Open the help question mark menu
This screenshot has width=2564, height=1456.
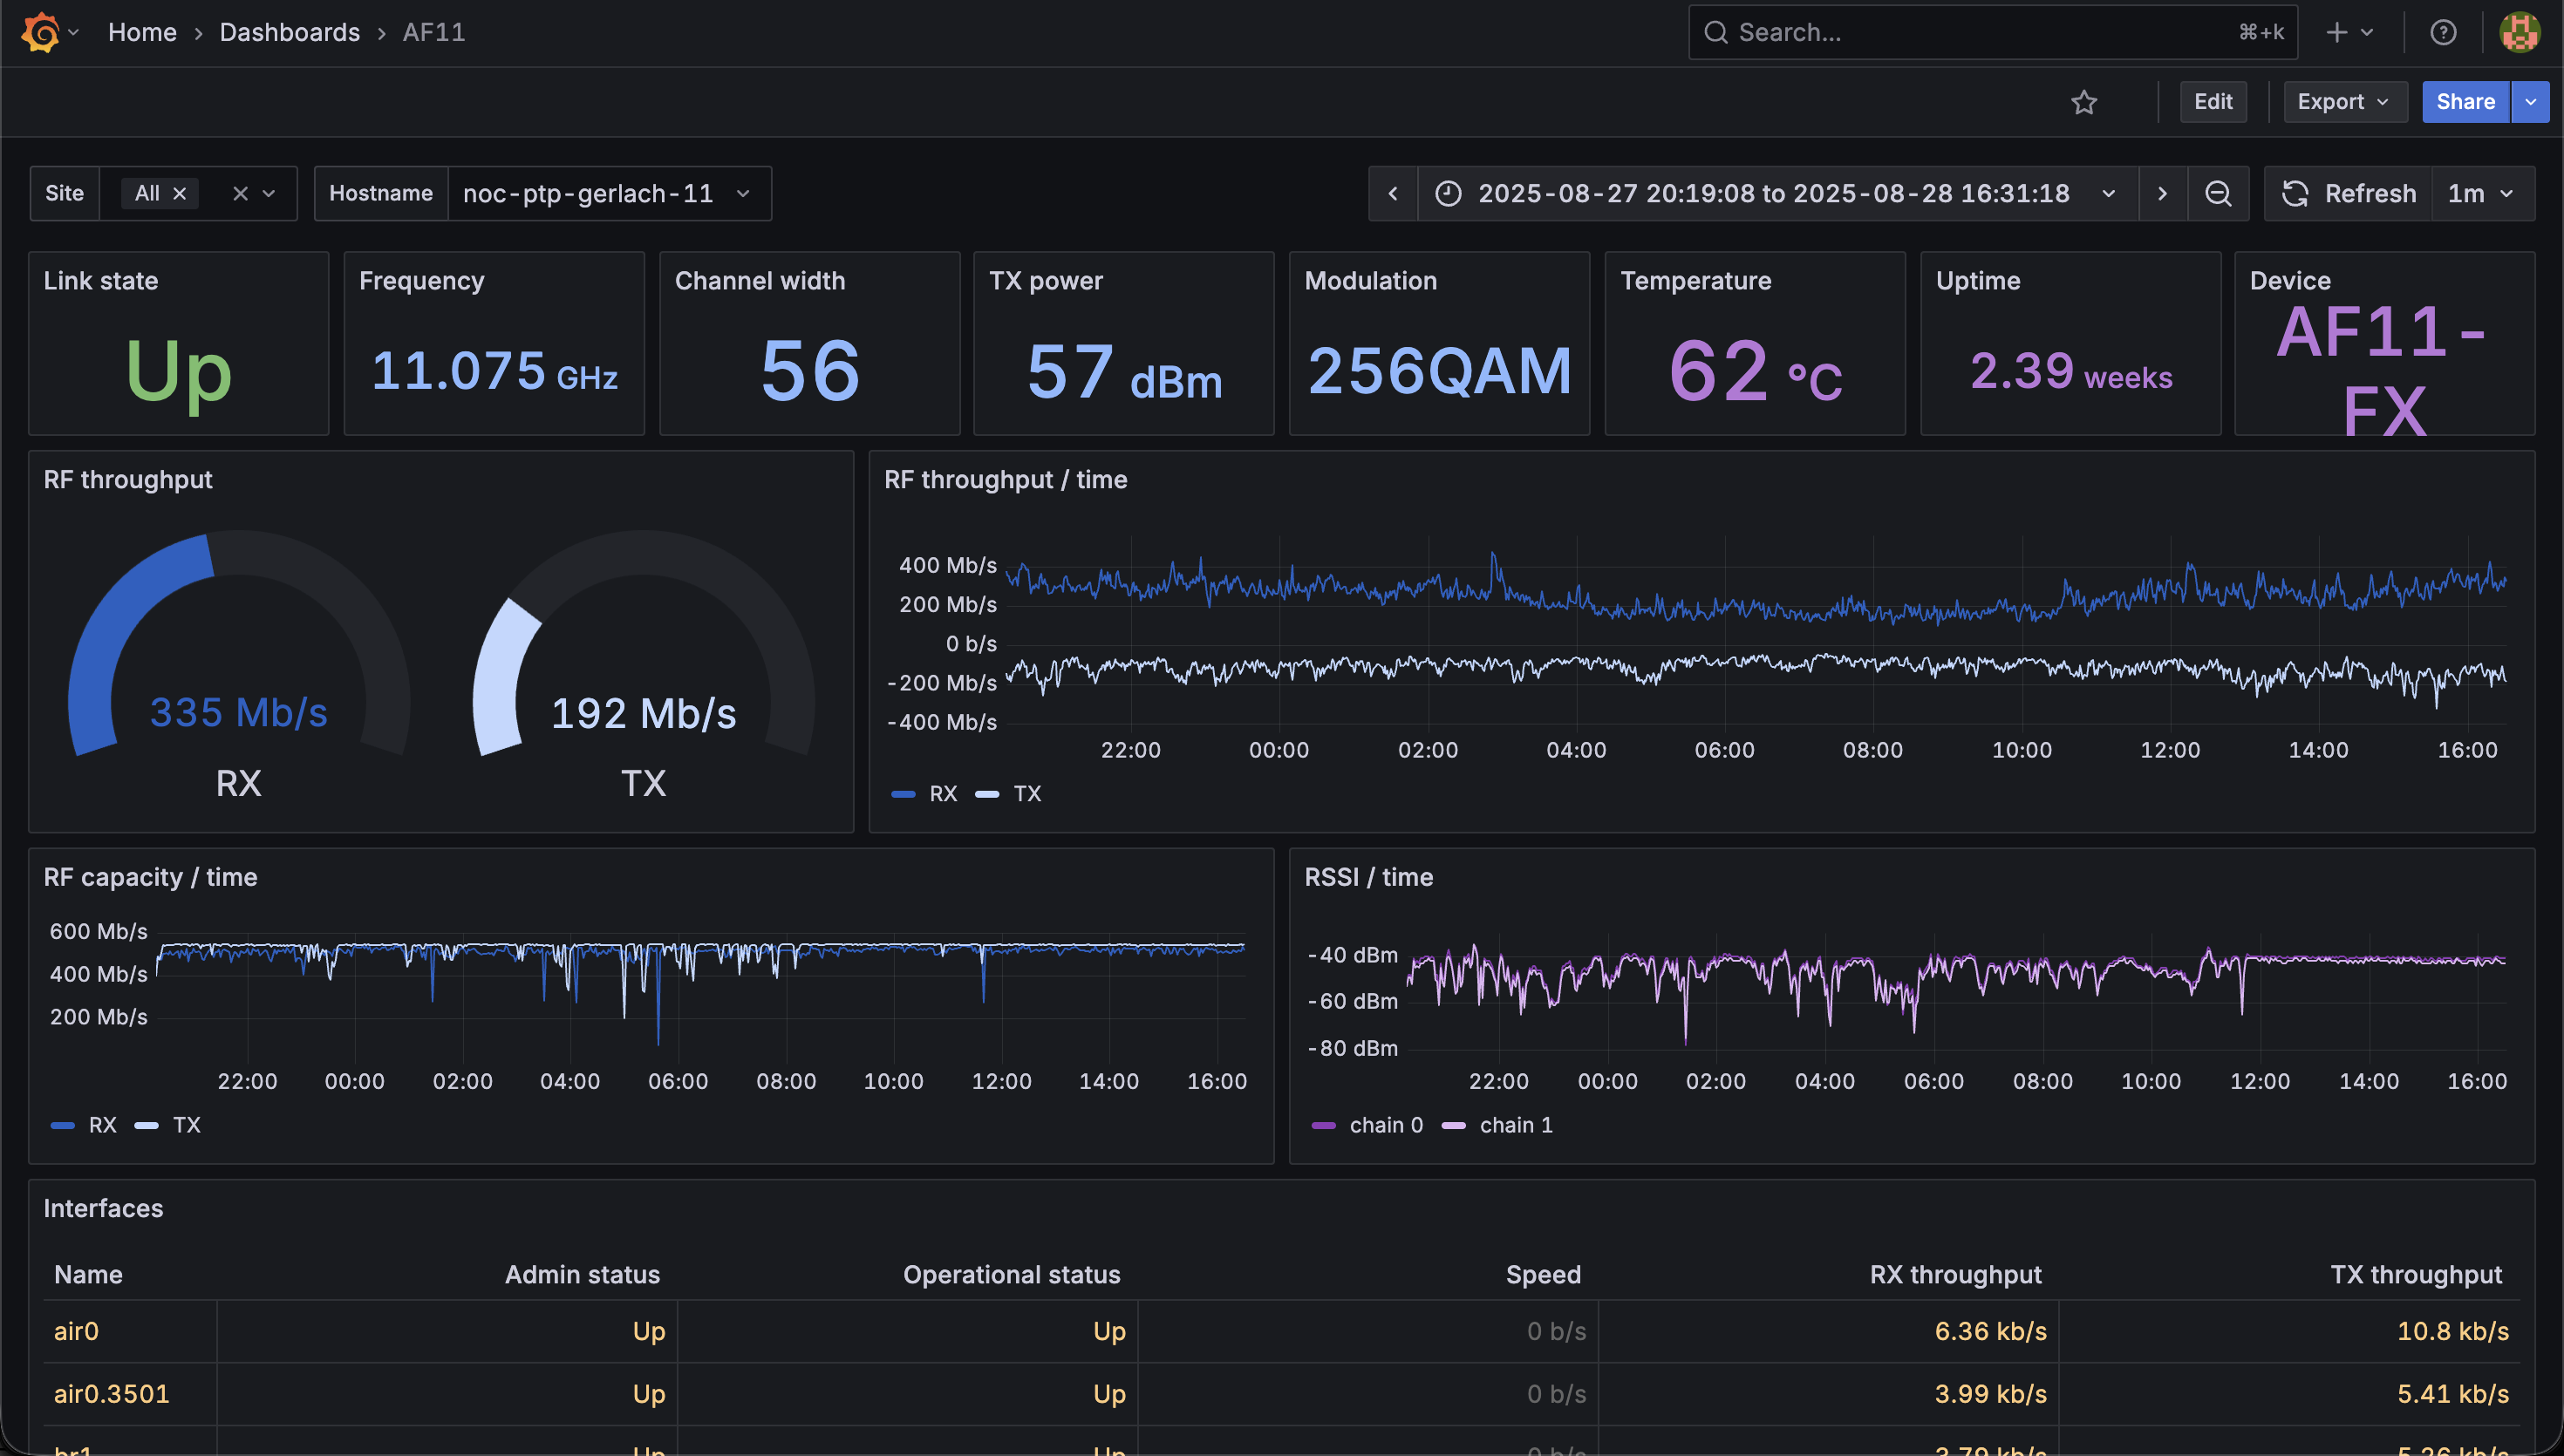(x=2443, y=32)
